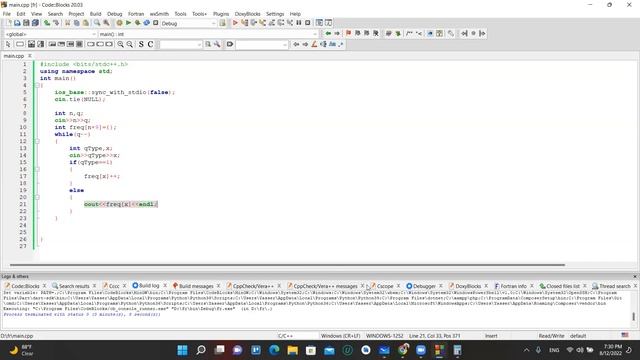Viewport: 640px width, 360px height.
Task: Collapse the fold marker at line 16
Action: pos(37,169)
